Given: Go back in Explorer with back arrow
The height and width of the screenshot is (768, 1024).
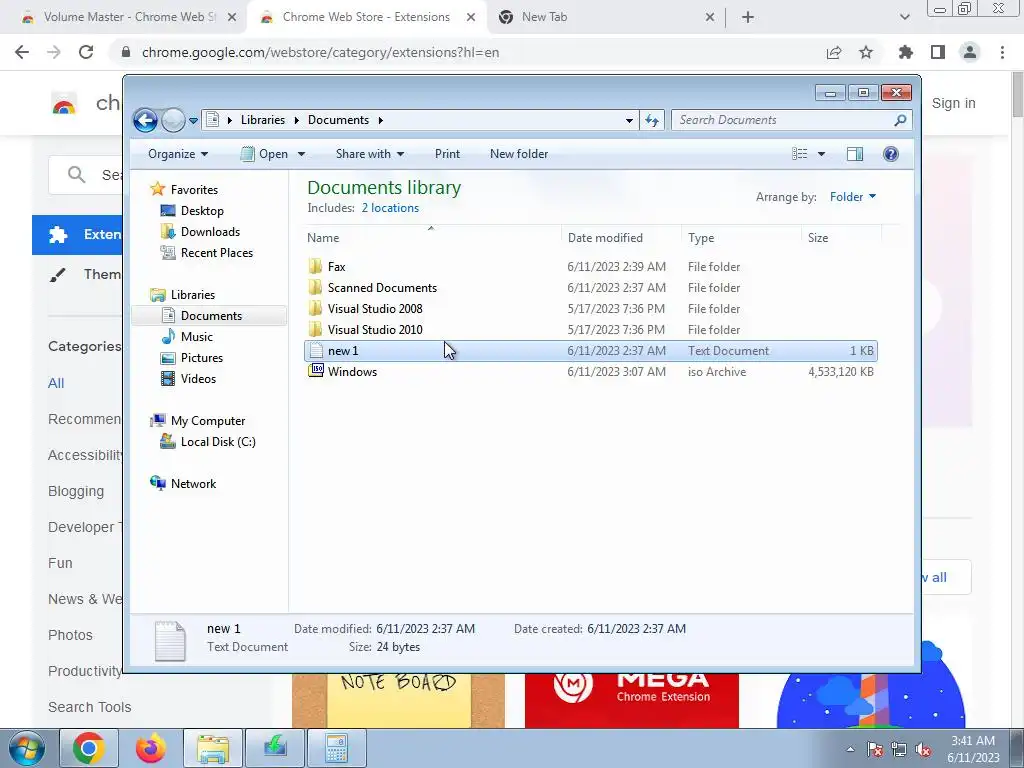Looking at the screenshot, I should coord(145,120).
